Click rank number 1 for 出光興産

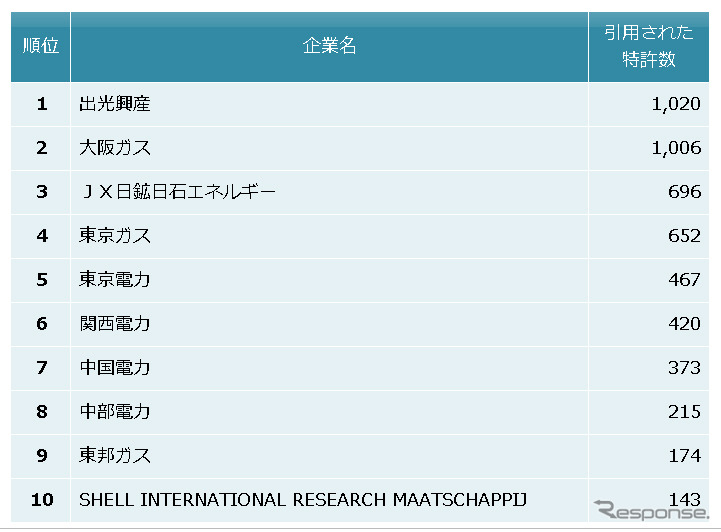tap(42, 104)
